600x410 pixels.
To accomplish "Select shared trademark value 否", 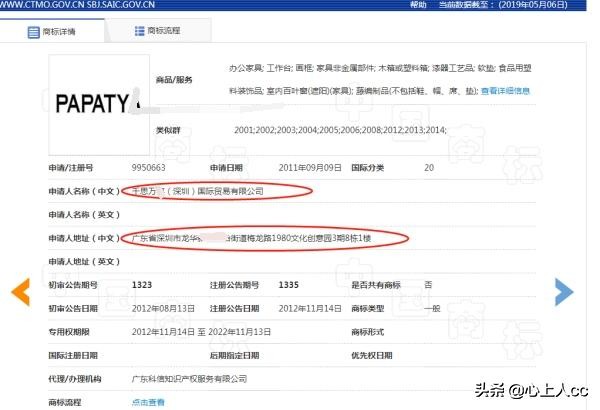I will [428, 285].
